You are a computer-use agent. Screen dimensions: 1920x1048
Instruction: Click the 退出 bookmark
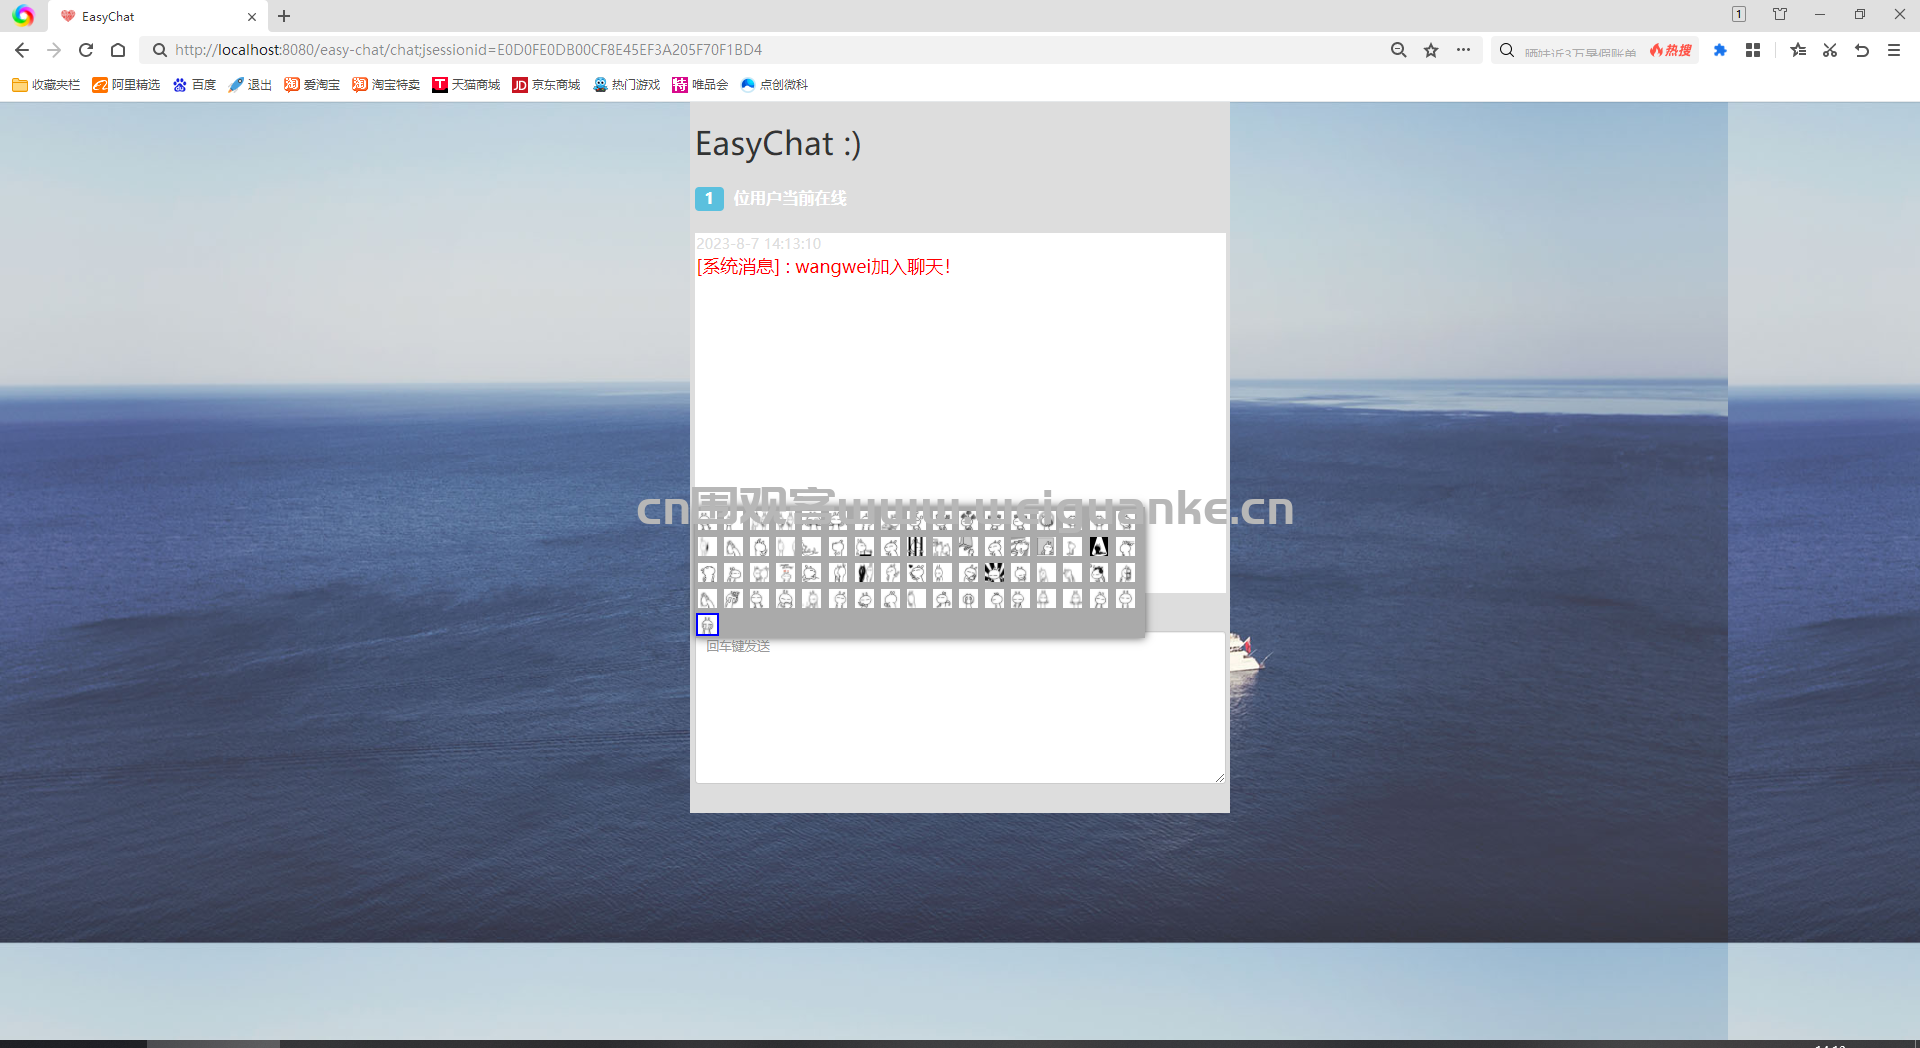(250, 85)
